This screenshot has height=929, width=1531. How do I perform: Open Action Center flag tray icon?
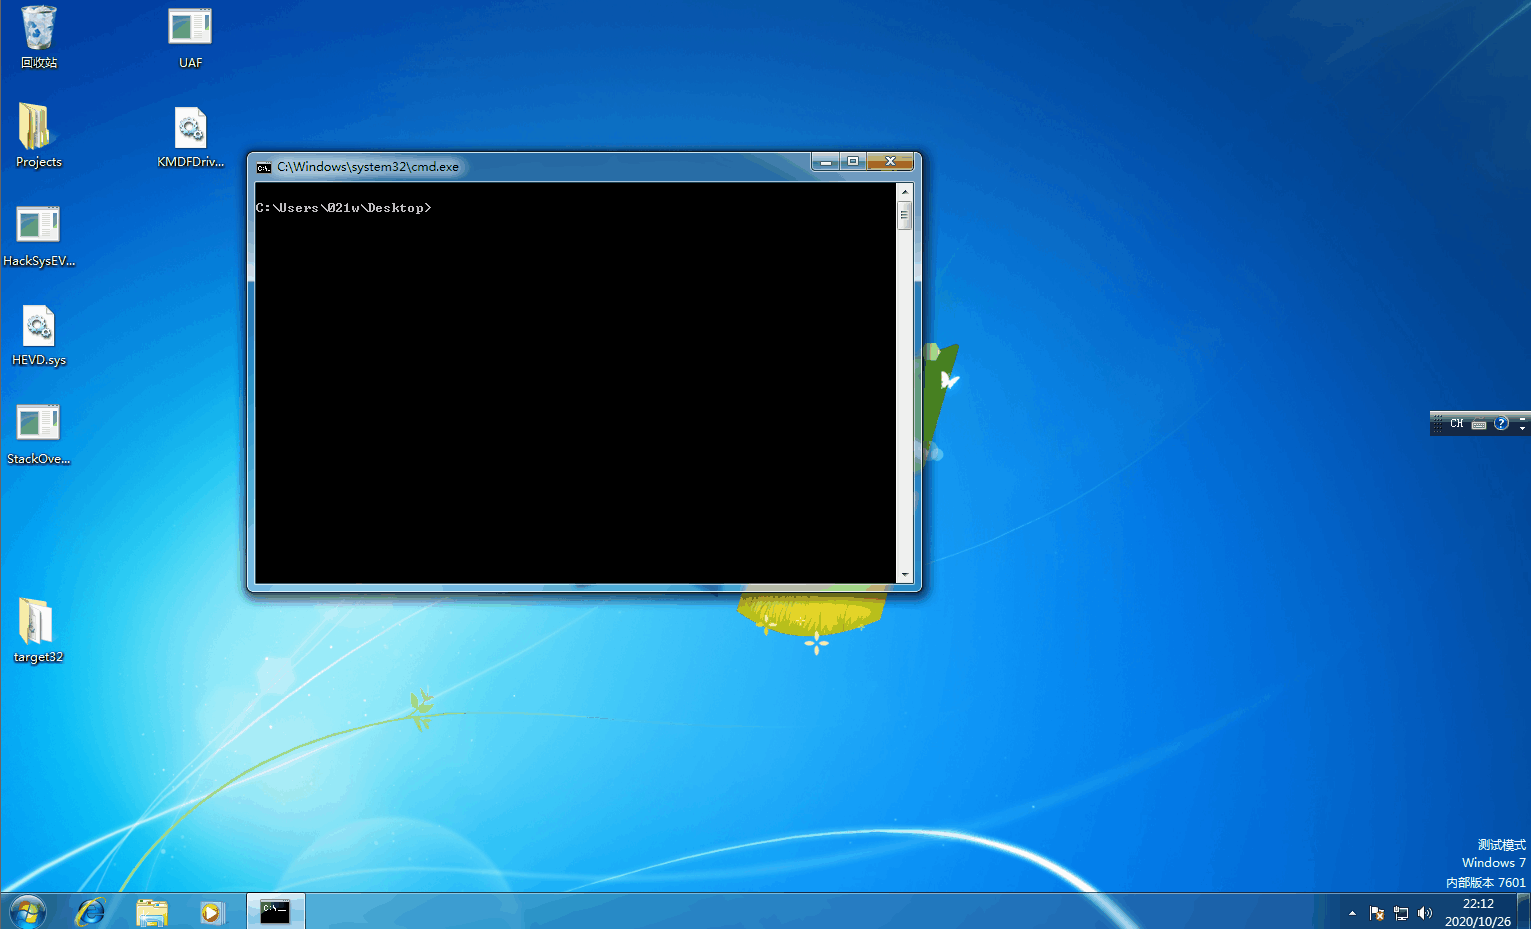point(1377,913)
